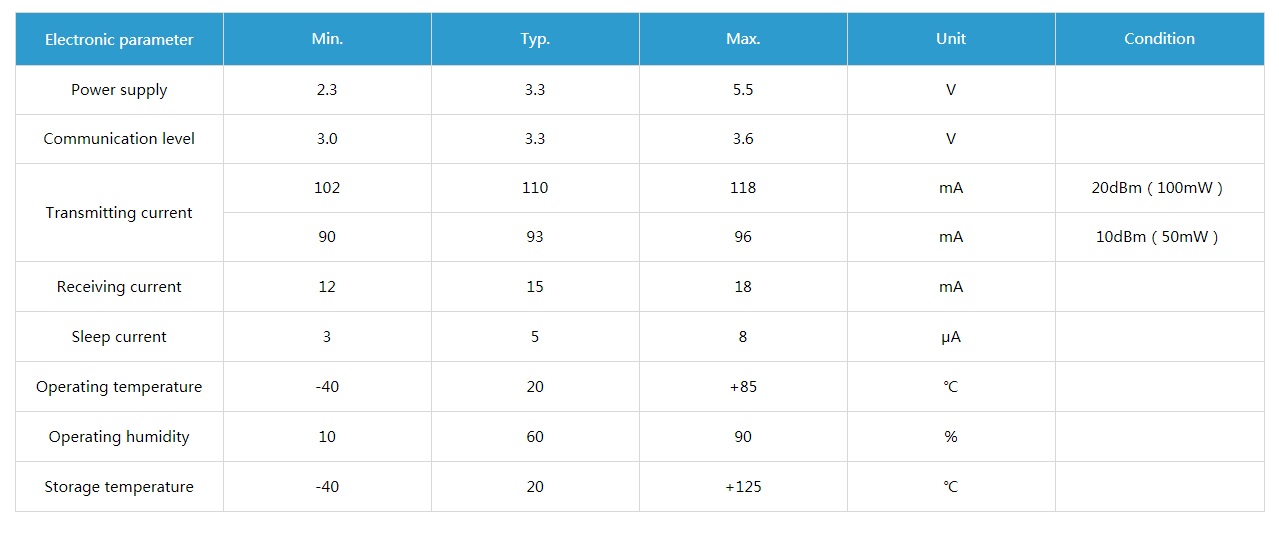Click the 5.5 maximum power supply value
This screenshot has height=536, width=1279.
click(743, 90)
